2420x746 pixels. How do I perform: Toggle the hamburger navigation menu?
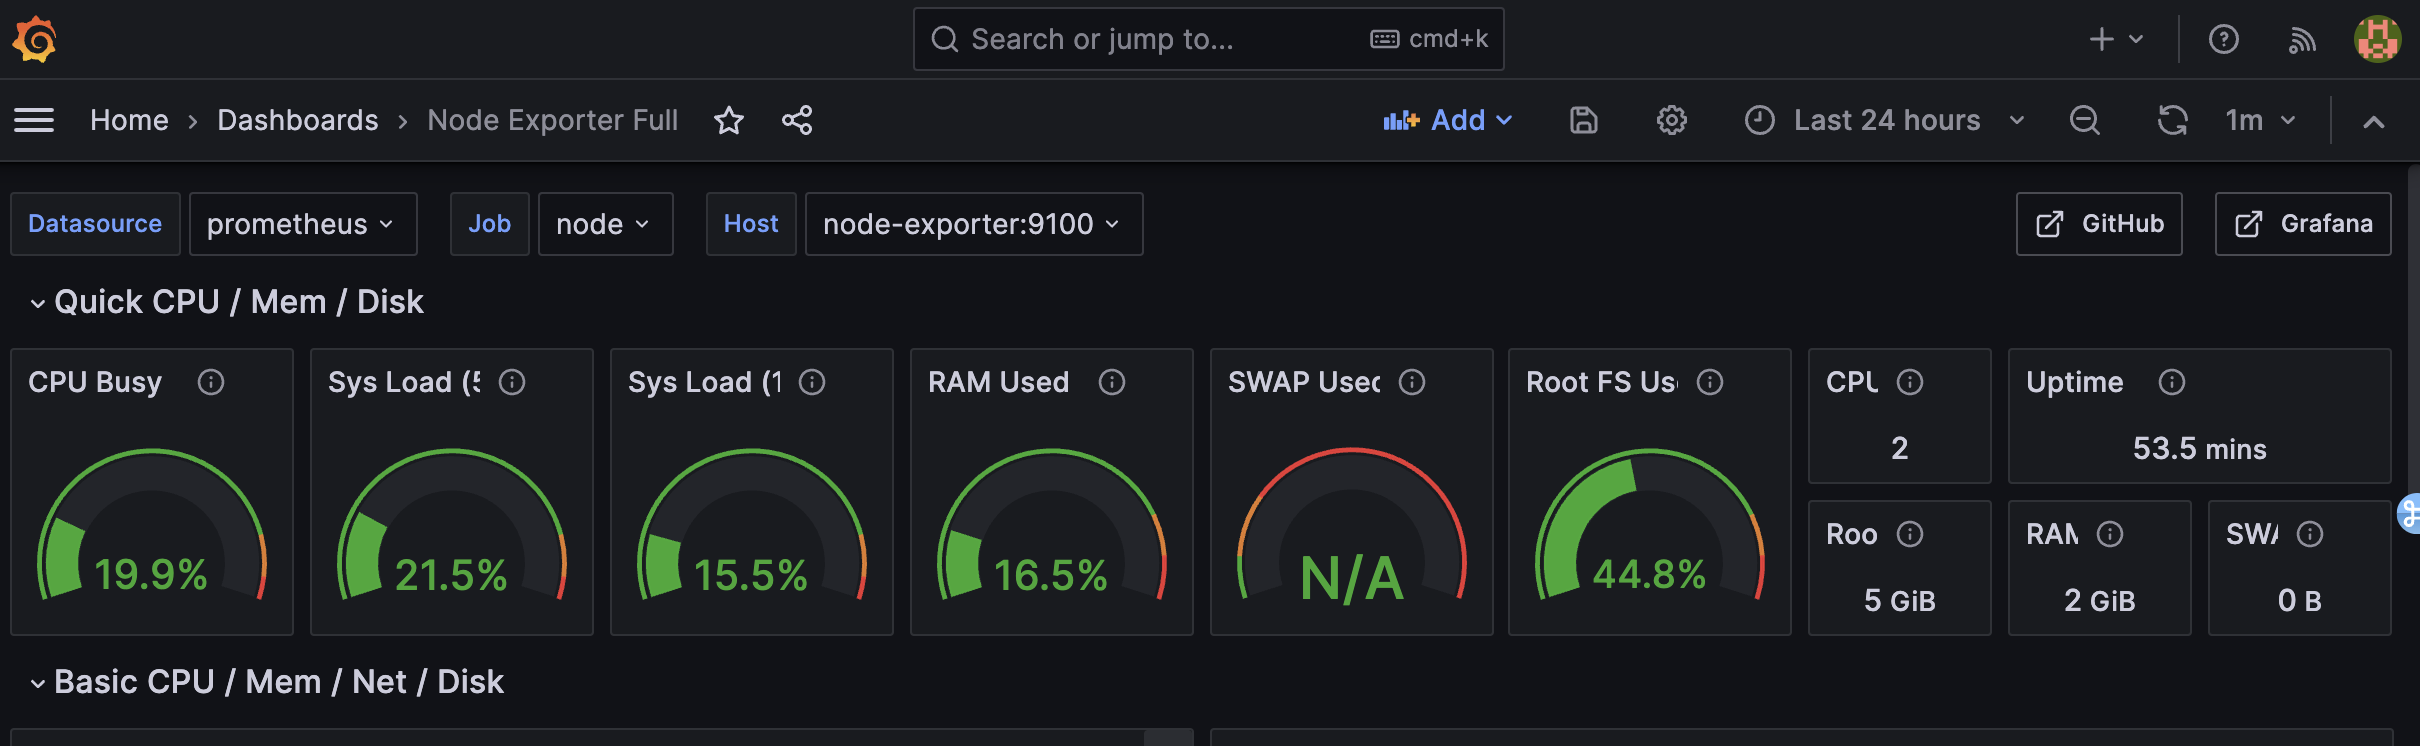tap(34, 121)
